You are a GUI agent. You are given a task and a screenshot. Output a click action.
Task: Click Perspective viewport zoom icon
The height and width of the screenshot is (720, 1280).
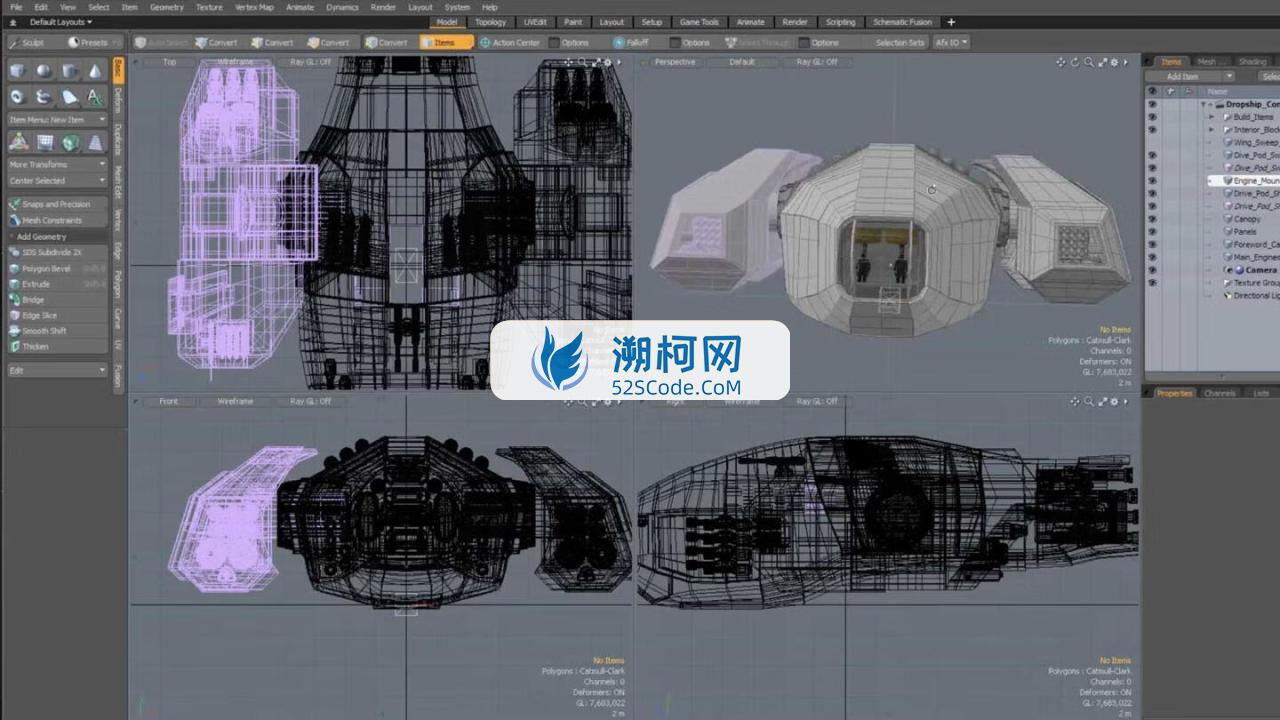tap(1089, 62)
